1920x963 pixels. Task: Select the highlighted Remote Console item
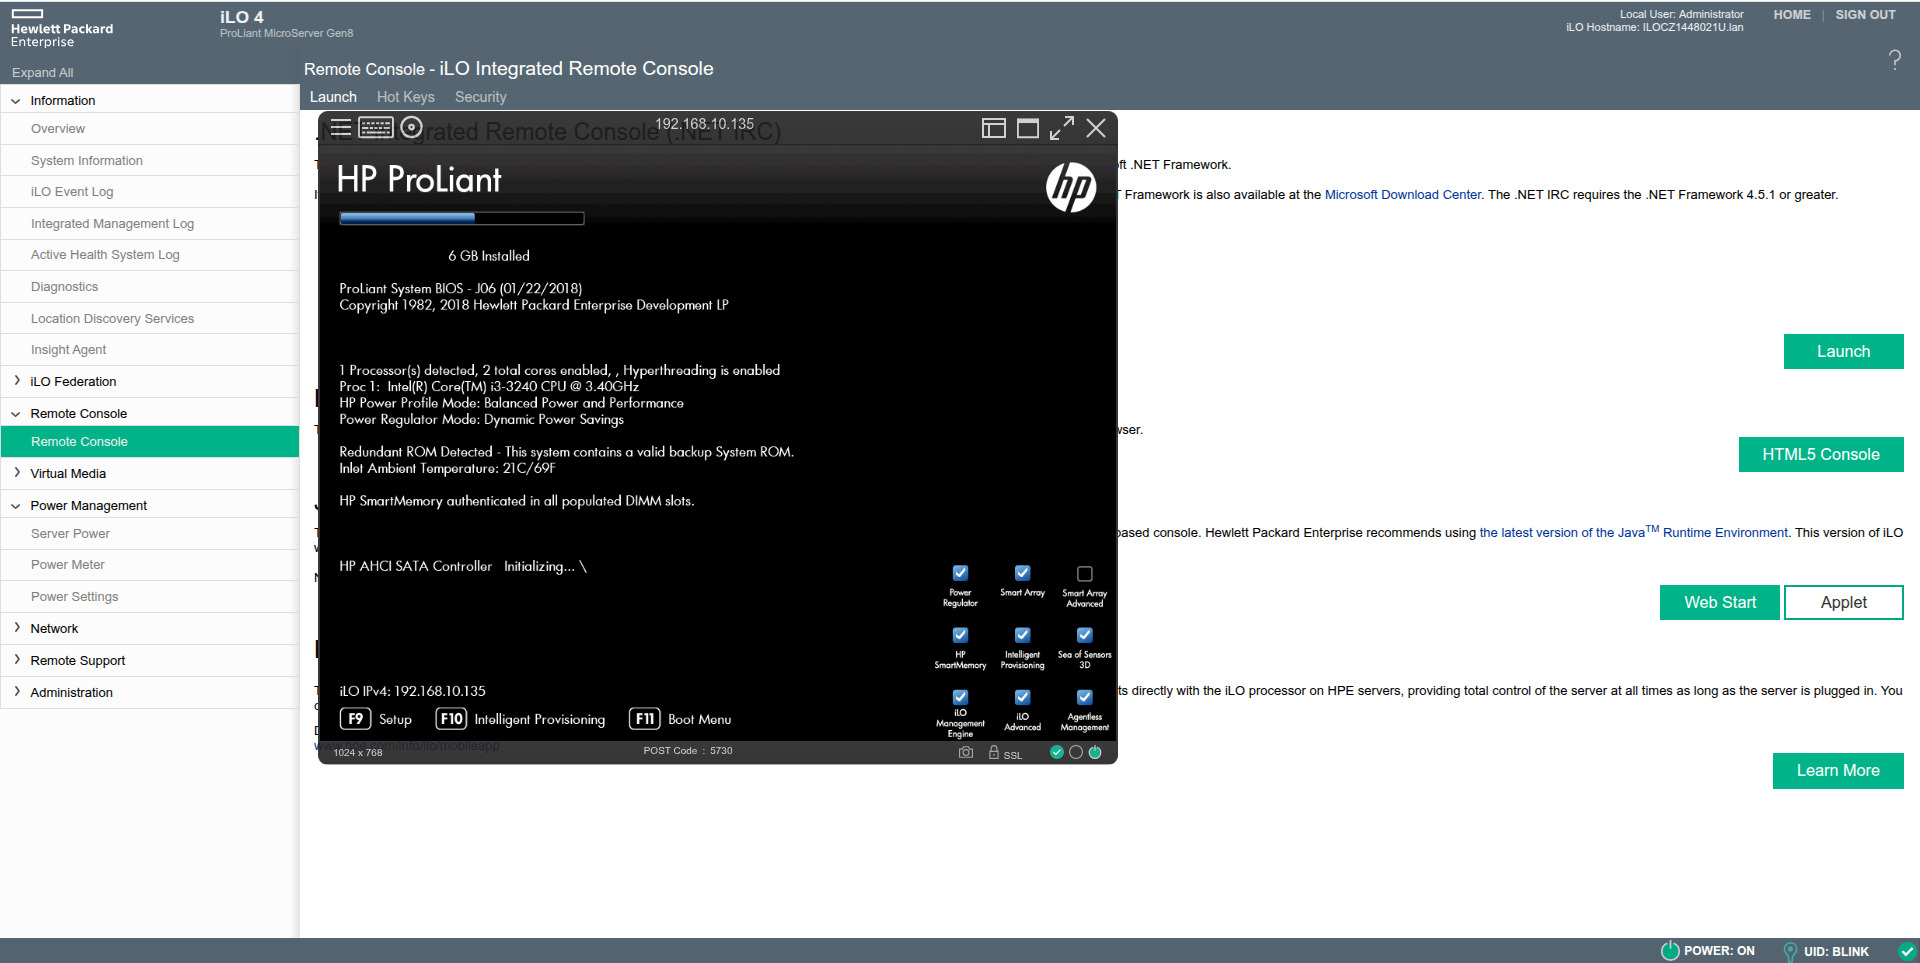pyautogui.click(x=150, y=442)
